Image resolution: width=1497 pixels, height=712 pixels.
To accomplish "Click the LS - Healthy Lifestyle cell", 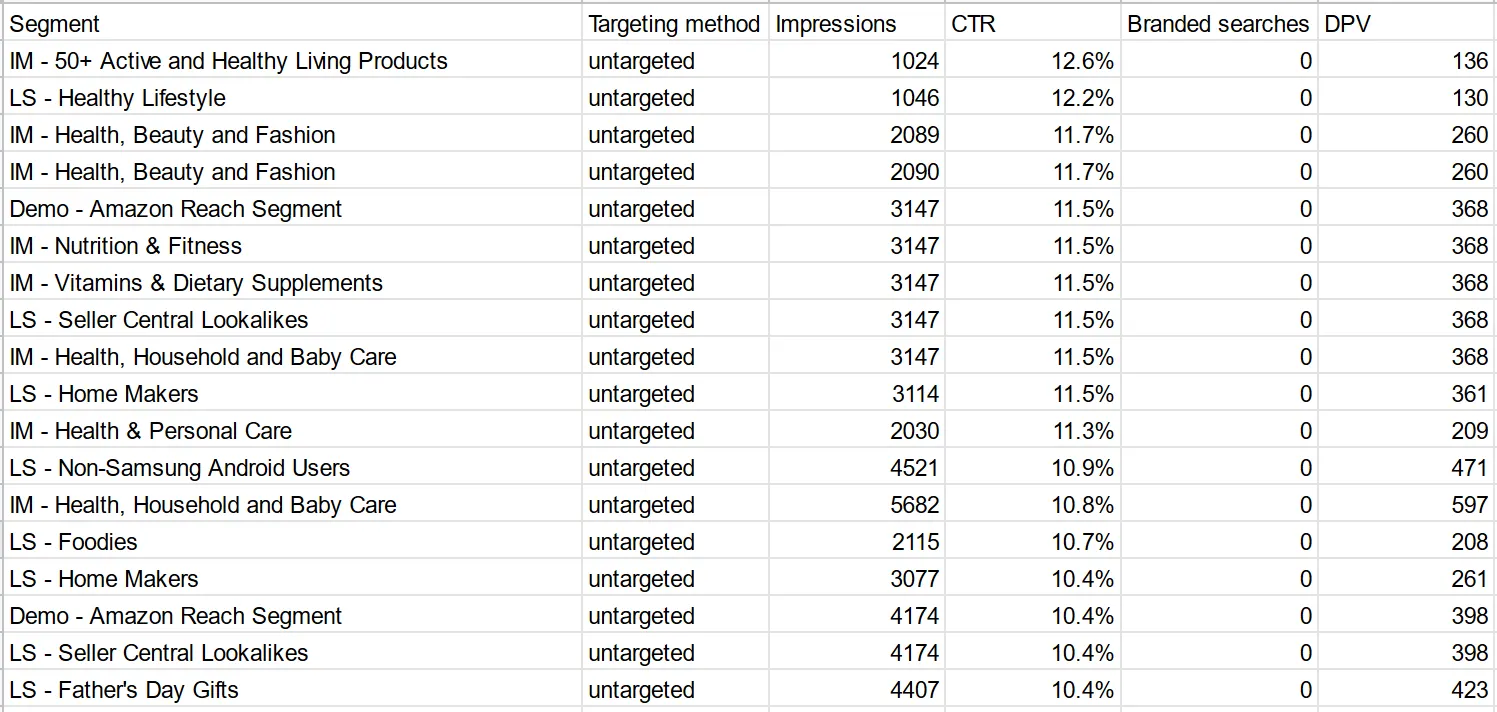I will click(292, 98).
